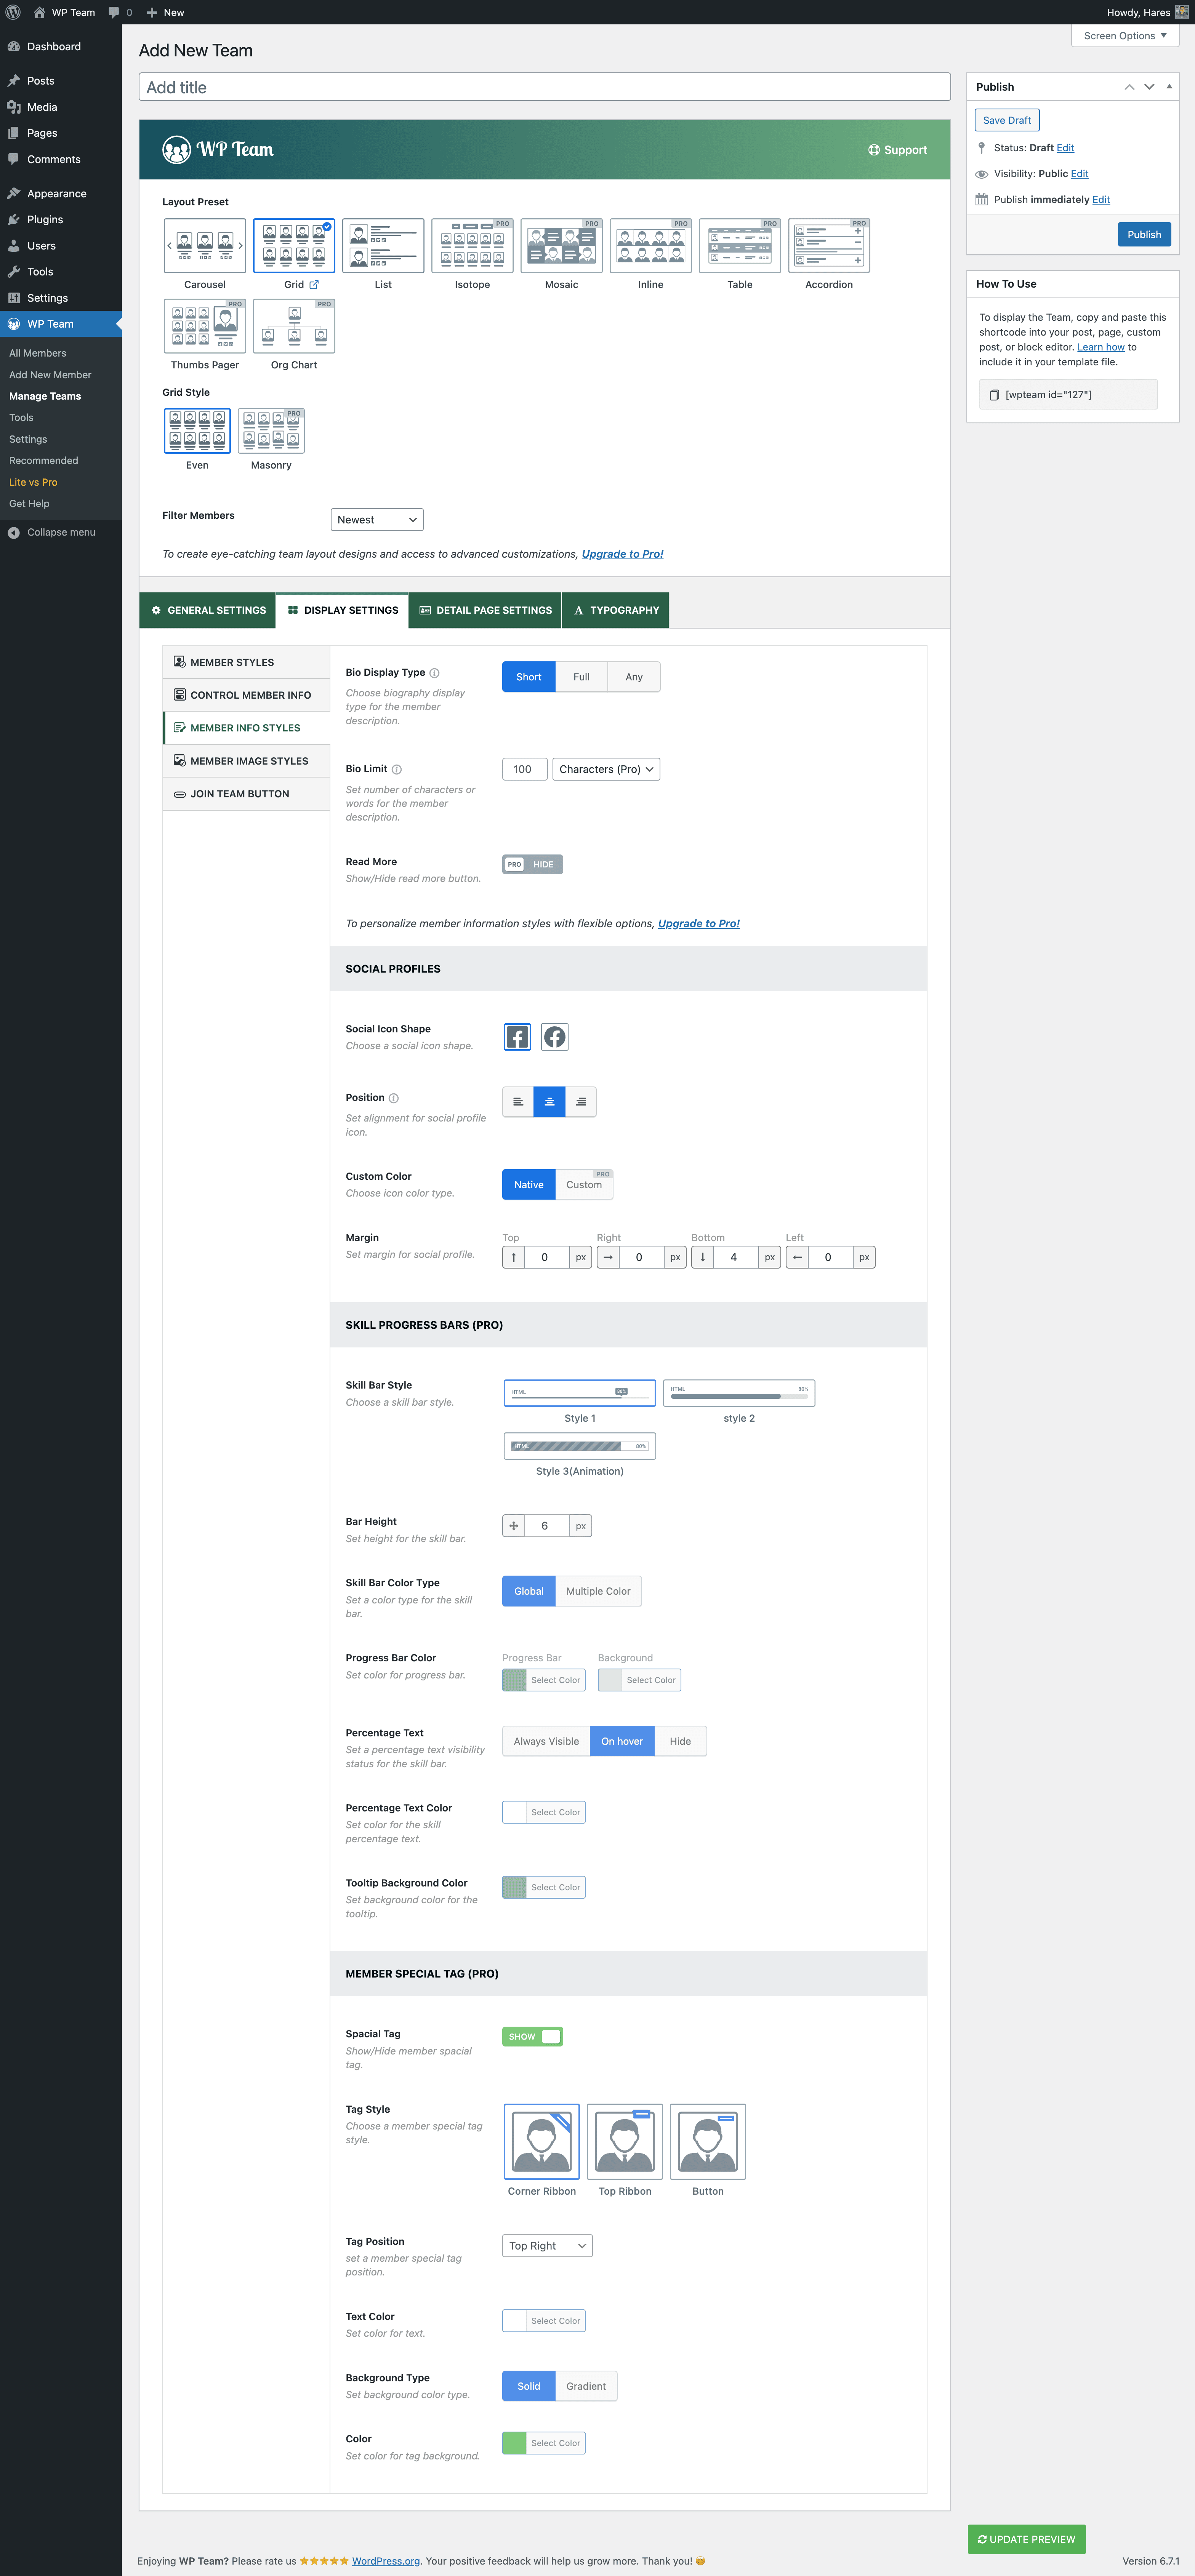
Task: Copy the wpteam shortcode icon
Action: [x=994, y=395]
